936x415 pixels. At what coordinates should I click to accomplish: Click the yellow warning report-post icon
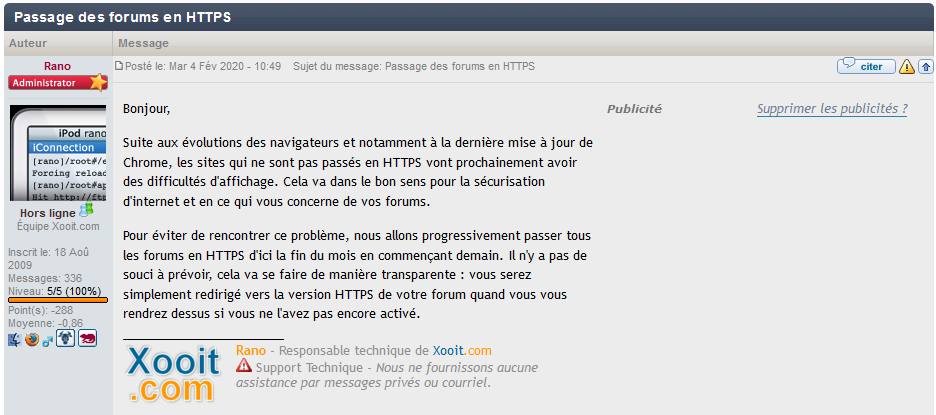pos(906,66)
